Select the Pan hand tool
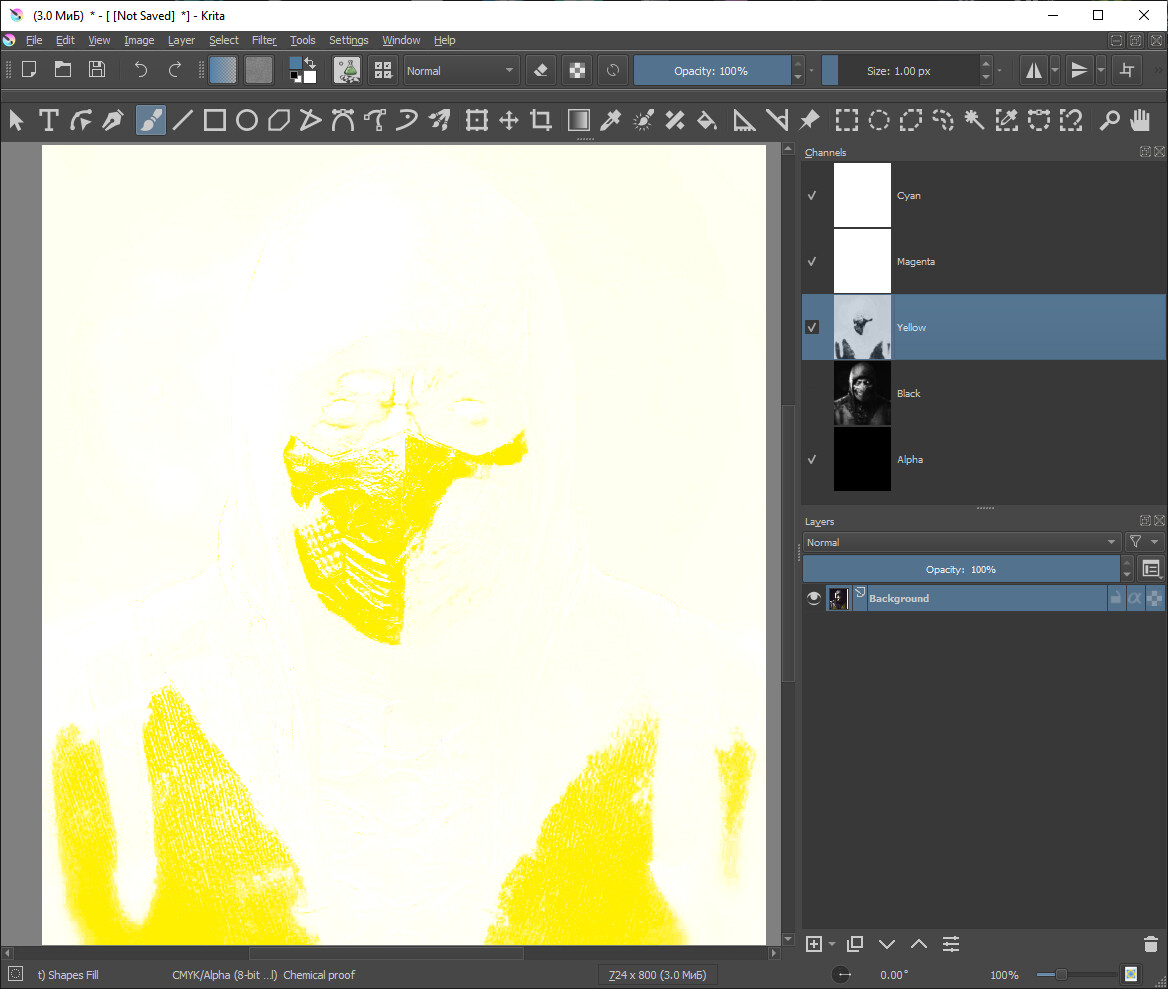1168x989 pixels. (x=1140, y=121)
